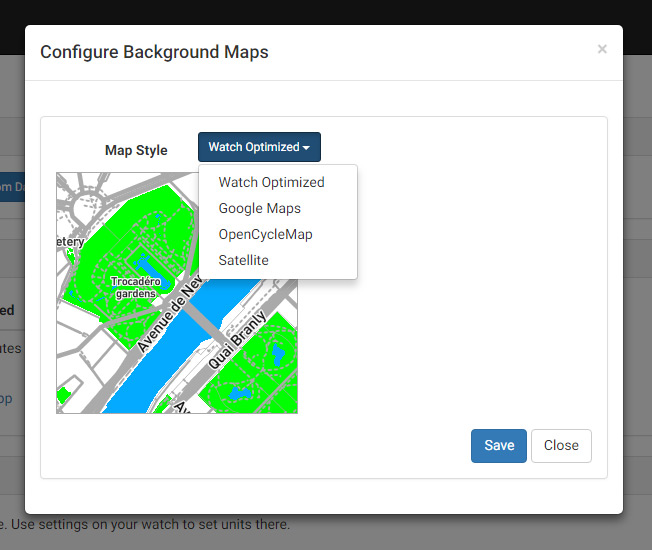Click the caret arrow on the Map Style button
The width and height of the screenshot is (652, 550).
point(306,148)
